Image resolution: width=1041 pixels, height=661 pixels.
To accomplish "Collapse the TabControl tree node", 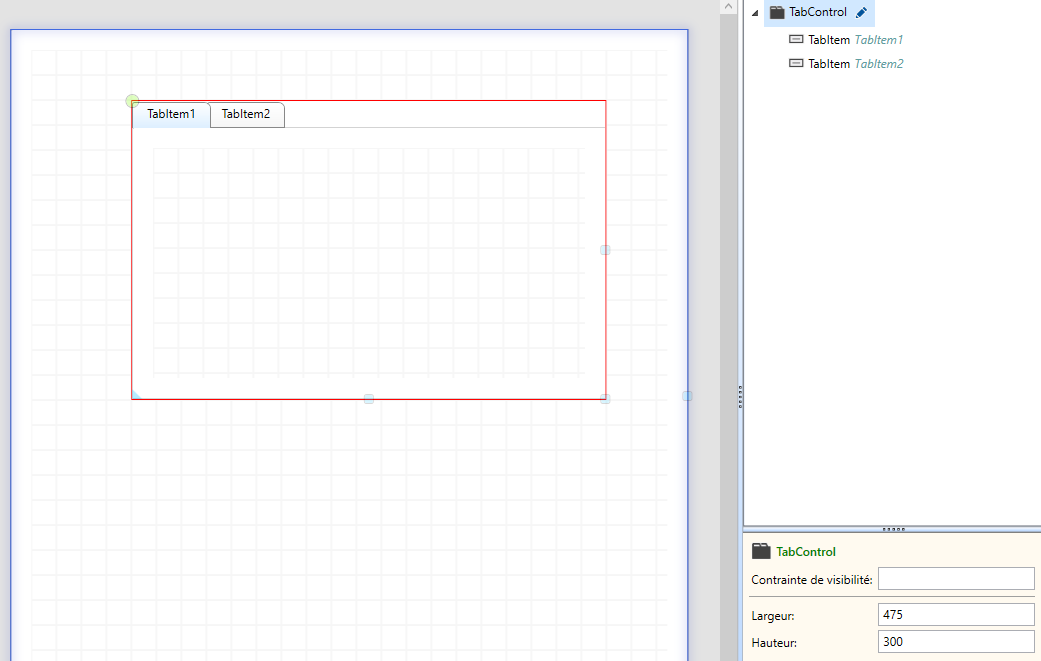I will click(754, 13).
